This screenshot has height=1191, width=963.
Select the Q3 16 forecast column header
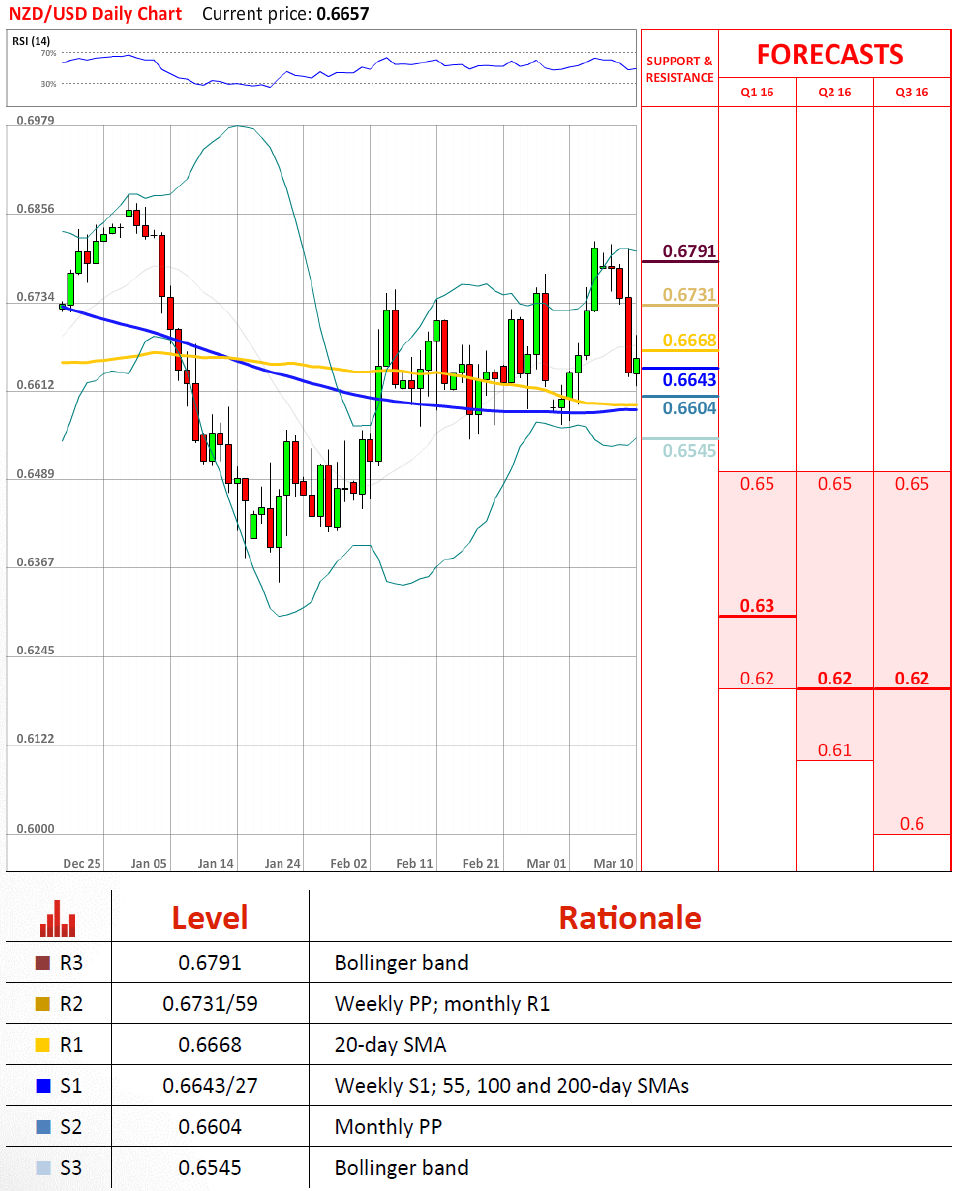912,92
